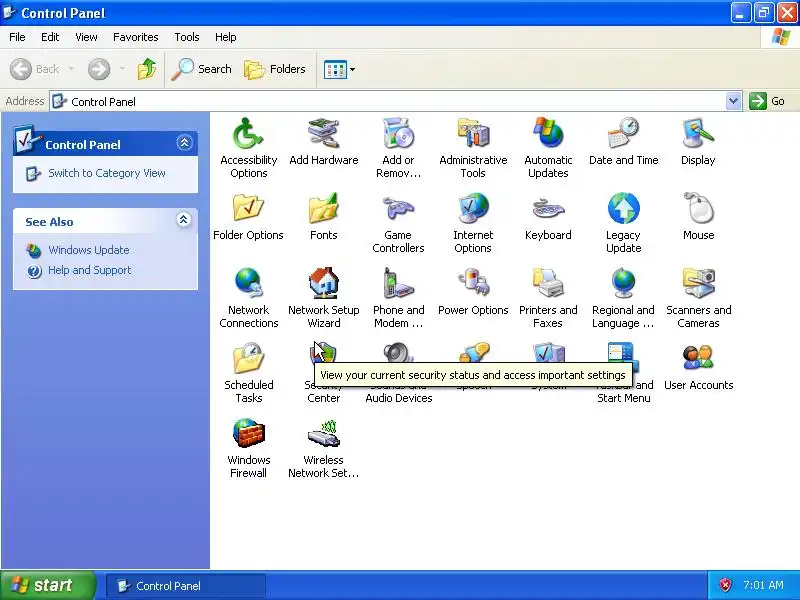This screenshot has width=800, height=600.
Task: Open Forward button history dropdown arrow
Action: click(122, 69)
